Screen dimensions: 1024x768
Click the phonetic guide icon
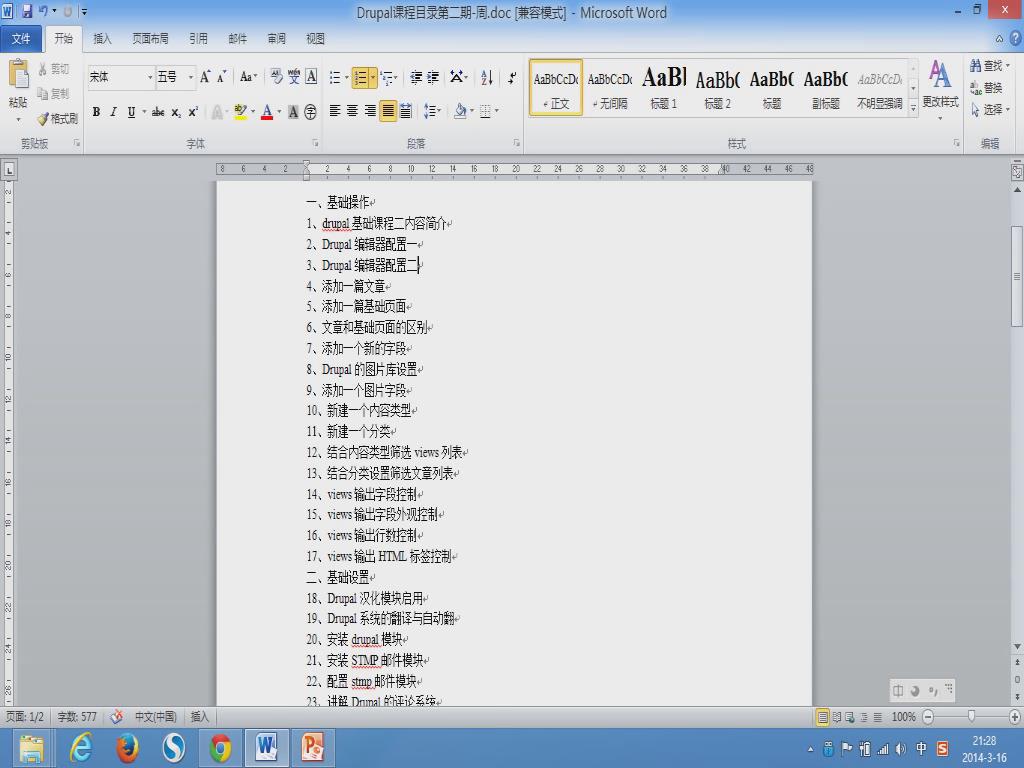pyautogui.click(x=294, y=77)
